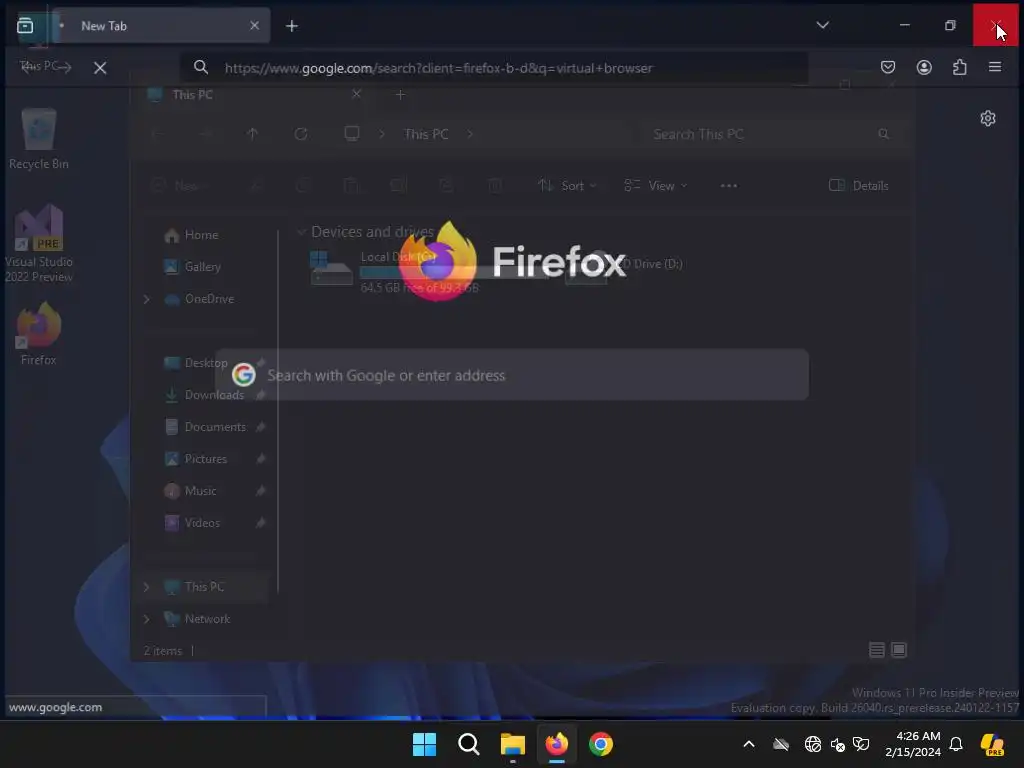Select the New Tab tab

(161, 26)
